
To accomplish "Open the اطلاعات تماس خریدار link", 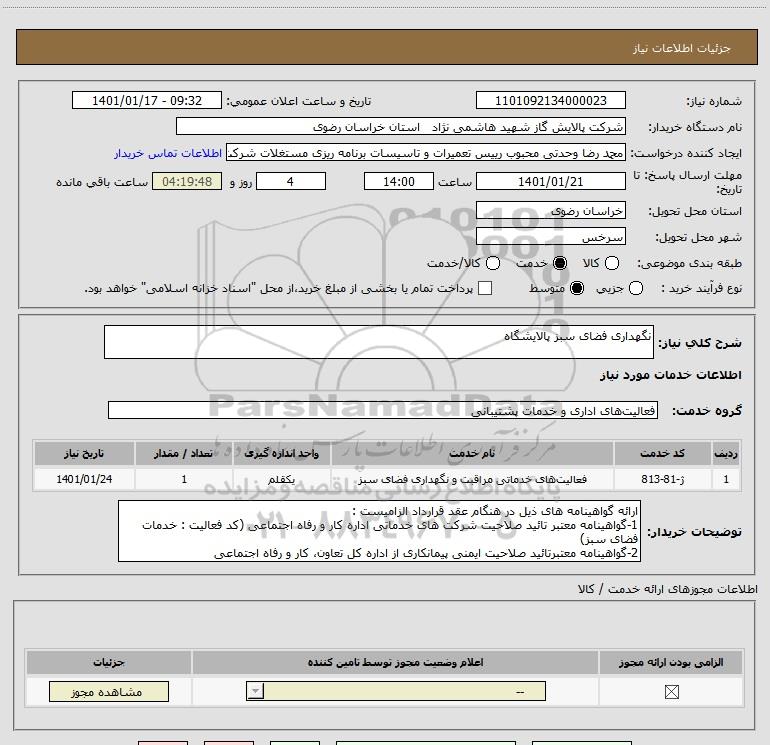I will pos(168,153).
